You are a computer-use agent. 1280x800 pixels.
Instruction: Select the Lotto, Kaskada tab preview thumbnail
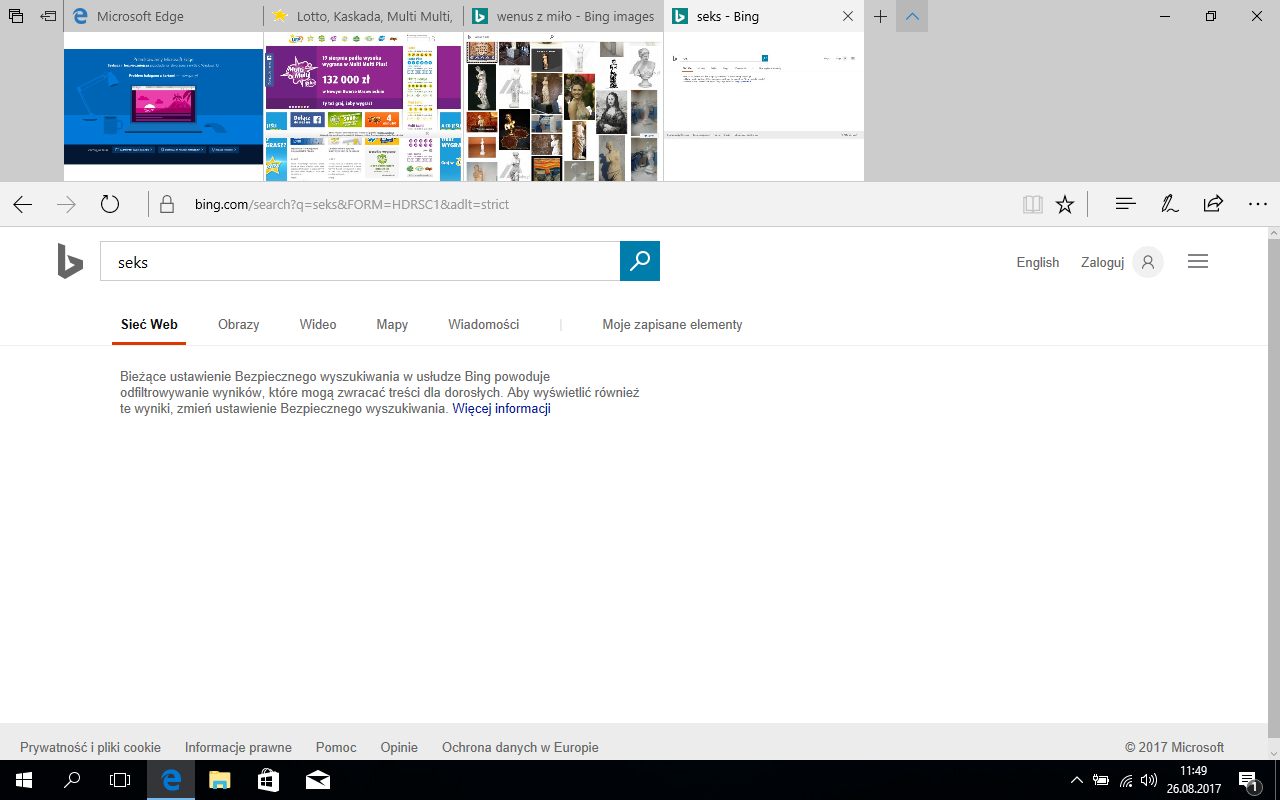coord(364,107)
